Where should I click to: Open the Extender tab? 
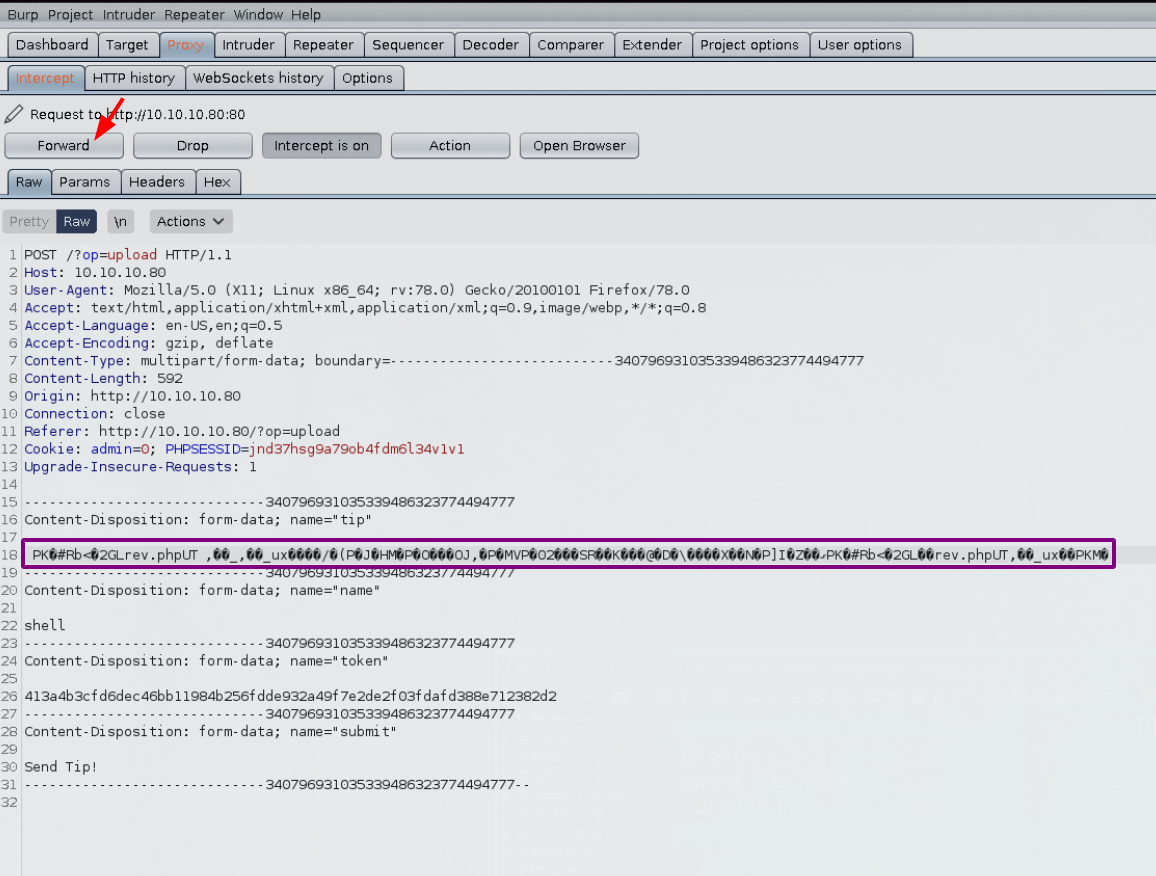coord(652,45)
